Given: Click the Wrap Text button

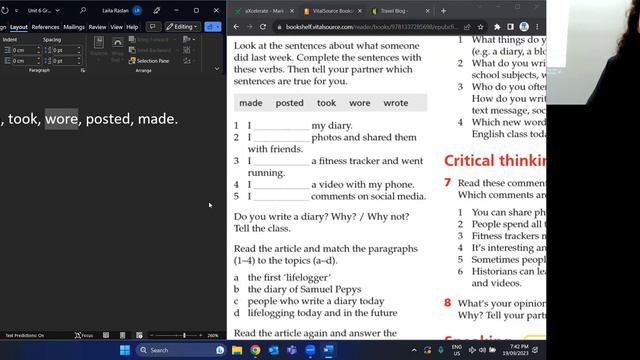Looking at the screenshot, I should point(117,48).
